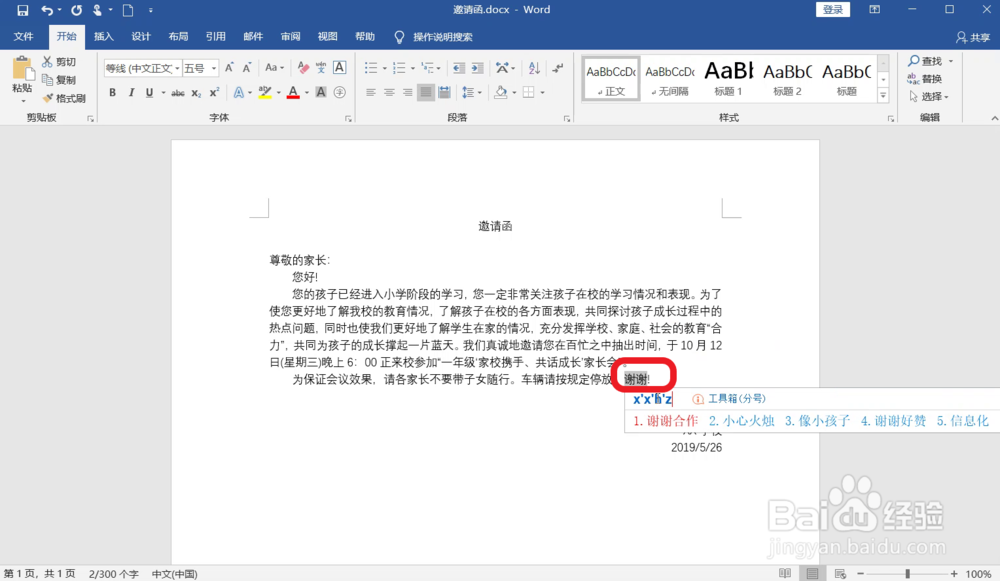Toggle Bold formatting
This screenshot has width=1000, height=581.
(112, 92)
